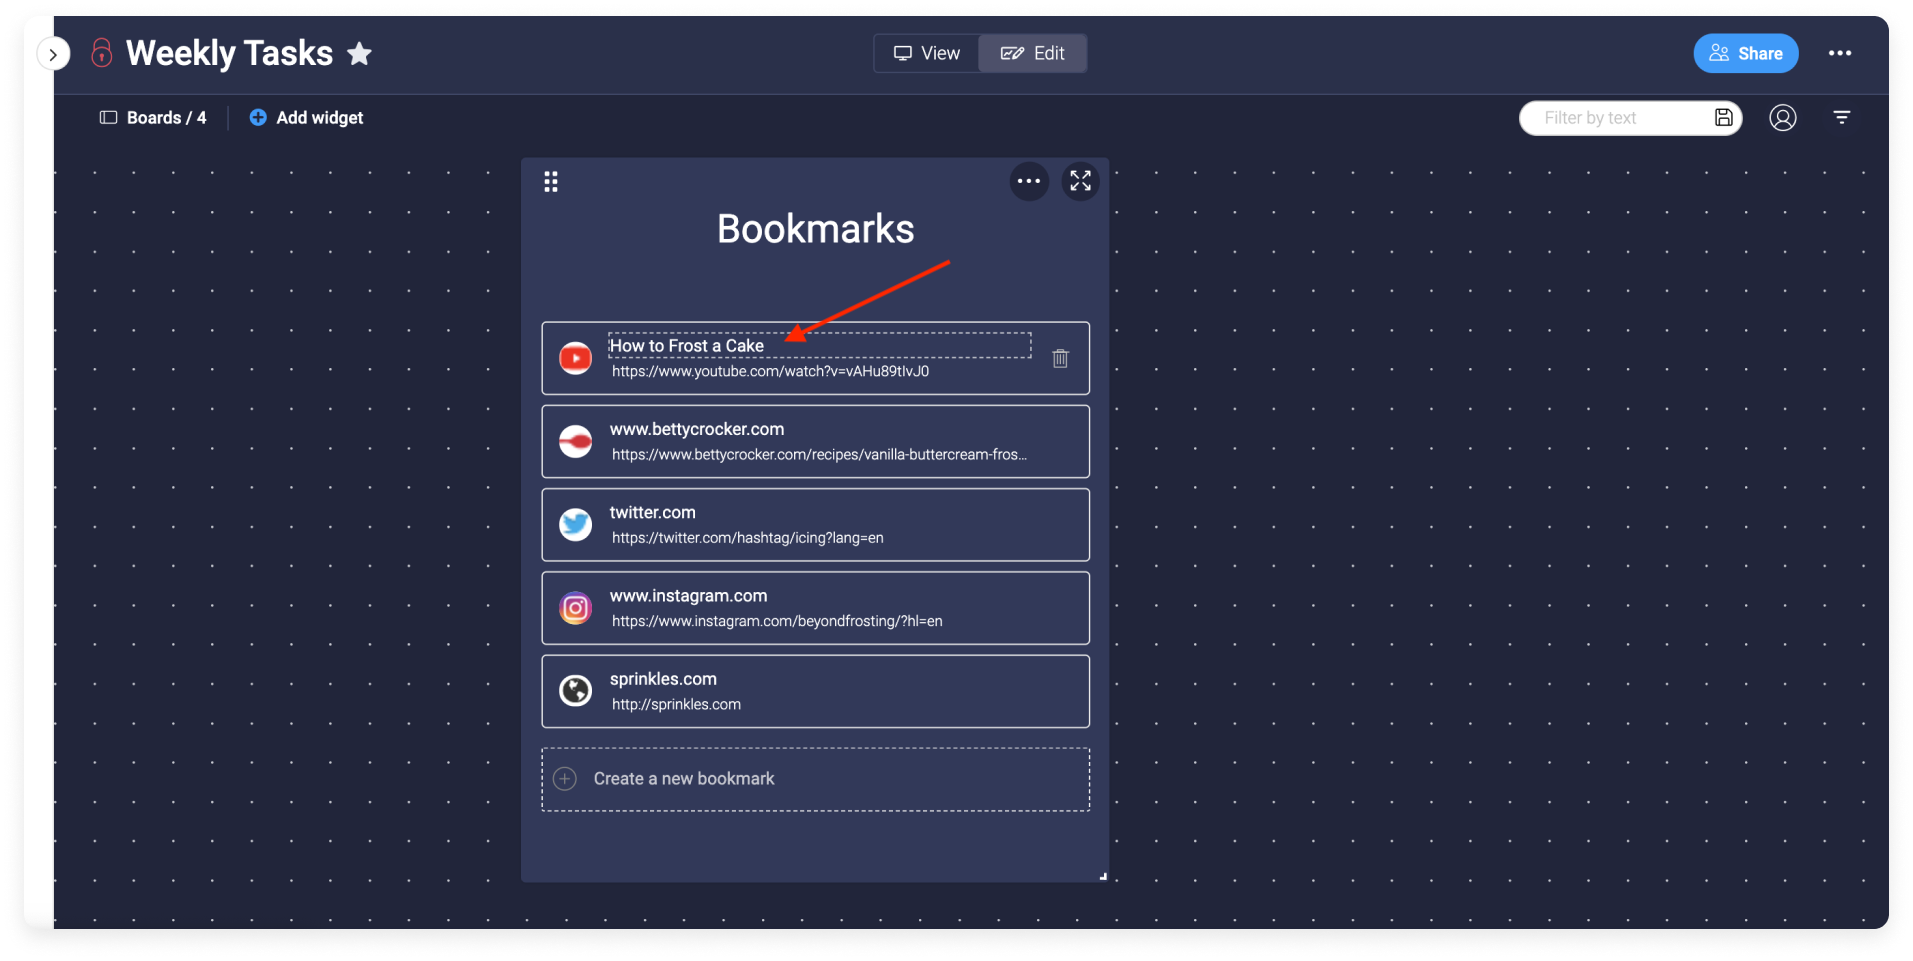
Task: Click the Betty Crocker bookmark icon
Action: (575, 441)
